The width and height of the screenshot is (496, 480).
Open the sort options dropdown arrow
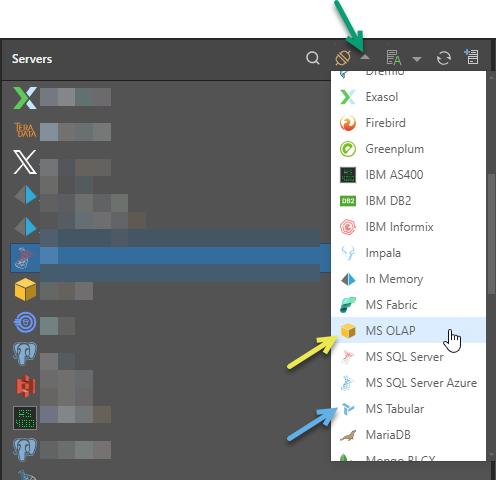[417, 59]
